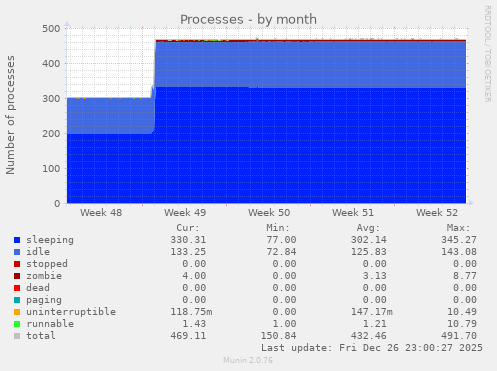The width and height of the screenshot is (497, 371).
Task: Click the zombie current value 4.00
Action: 194,276
